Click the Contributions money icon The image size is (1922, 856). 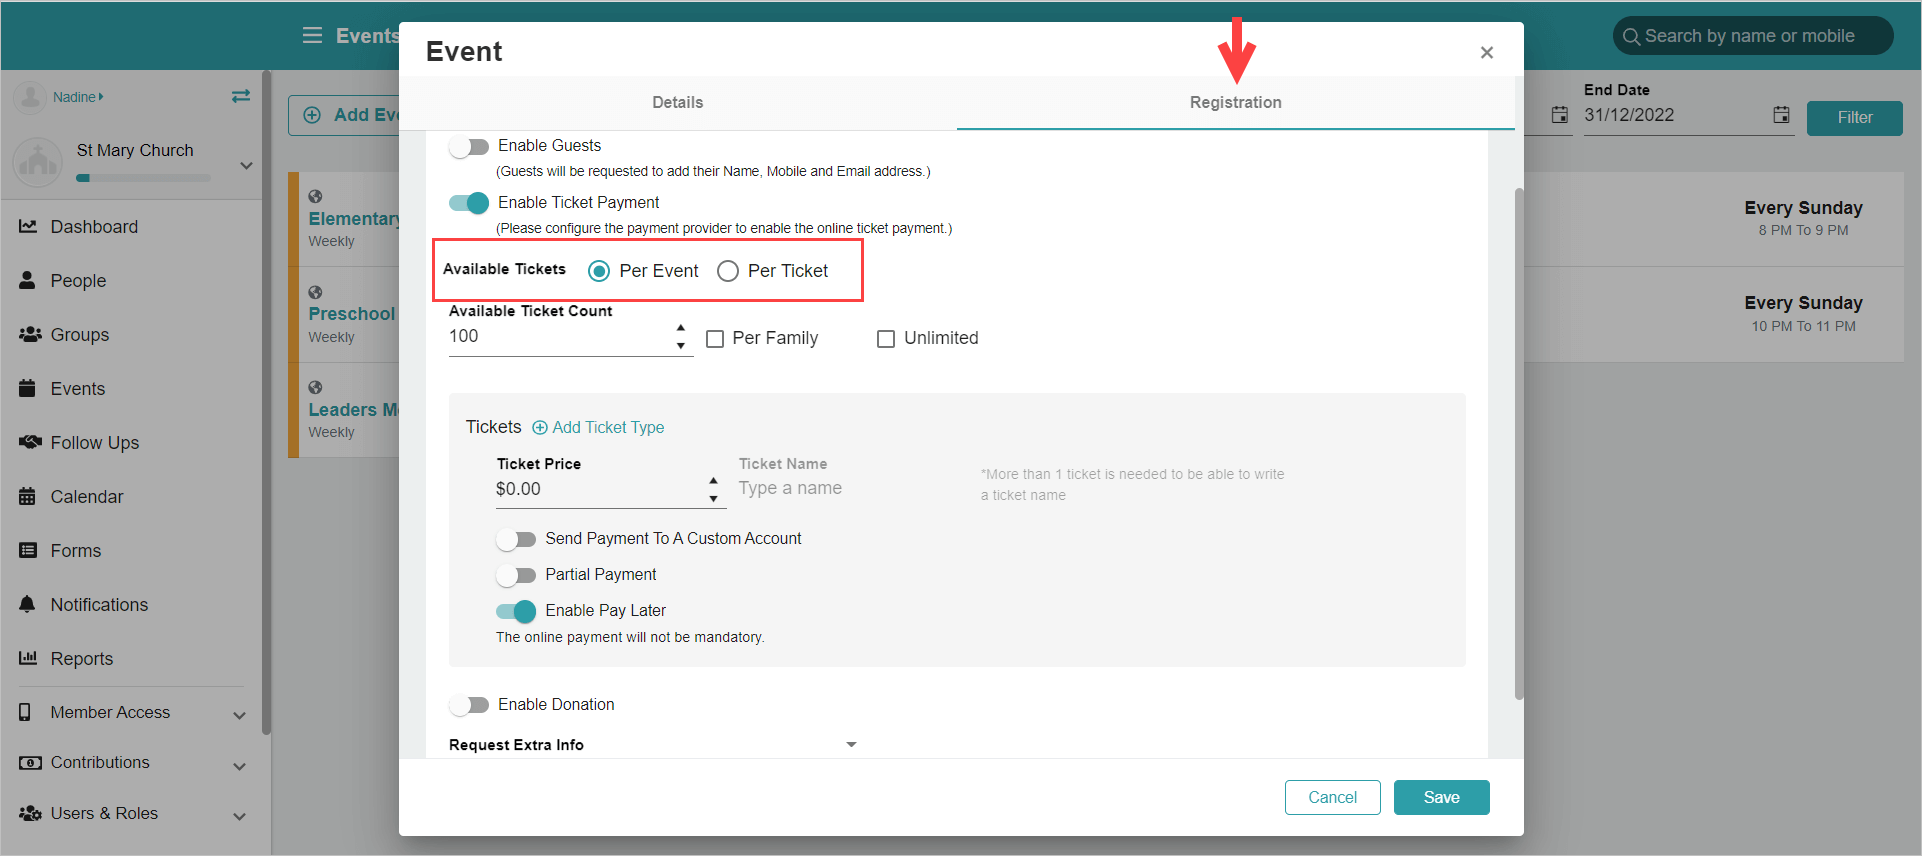pos(30,762)
